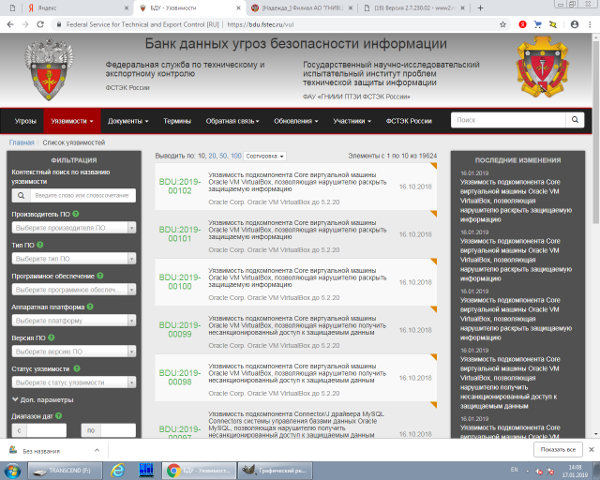Expand the Доп. параметры section
This screenshot has width=600, height=480.
[42, 400]
